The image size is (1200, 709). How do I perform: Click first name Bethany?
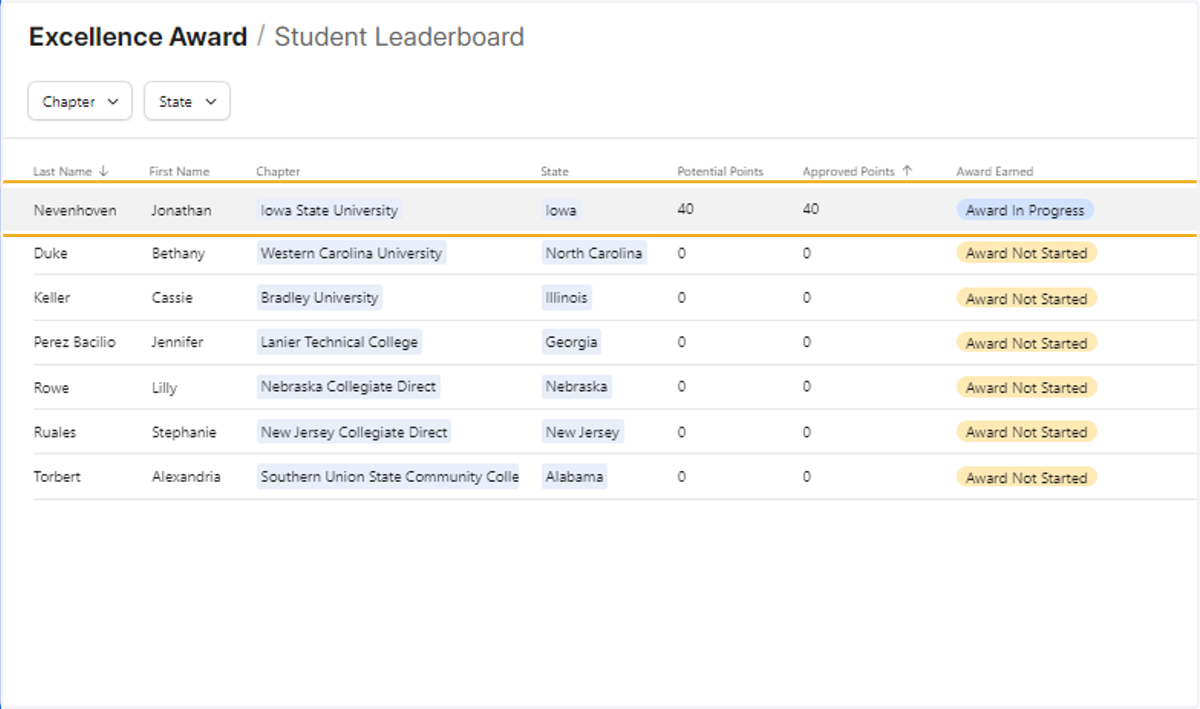click(178, 253)
